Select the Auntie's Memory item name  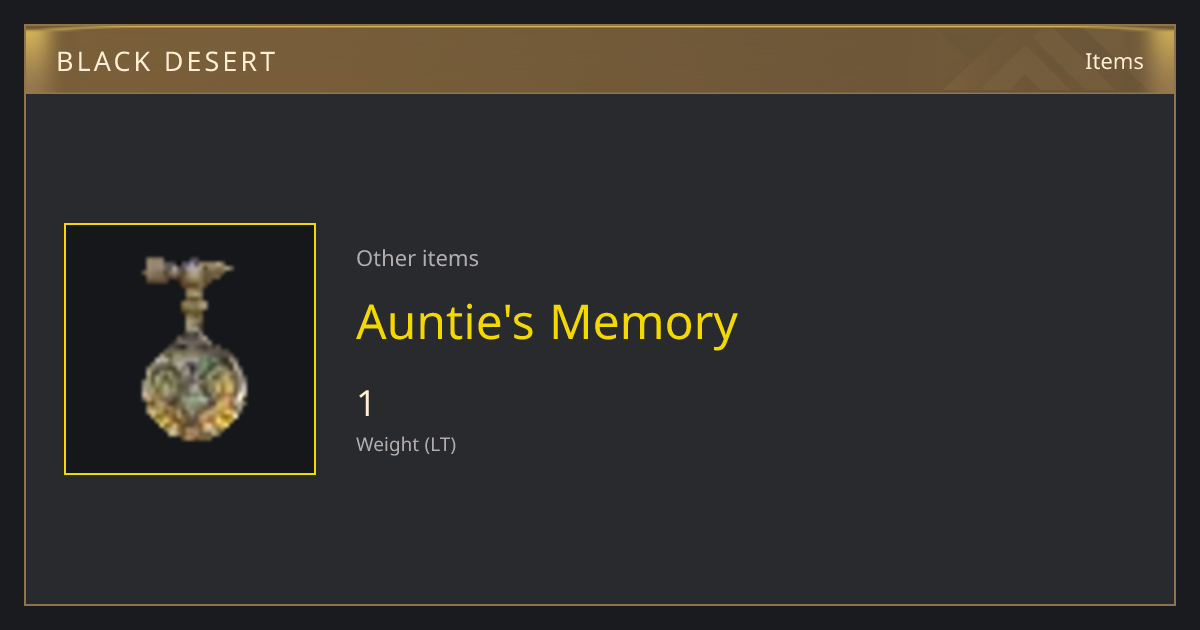(x=547, y=322)
